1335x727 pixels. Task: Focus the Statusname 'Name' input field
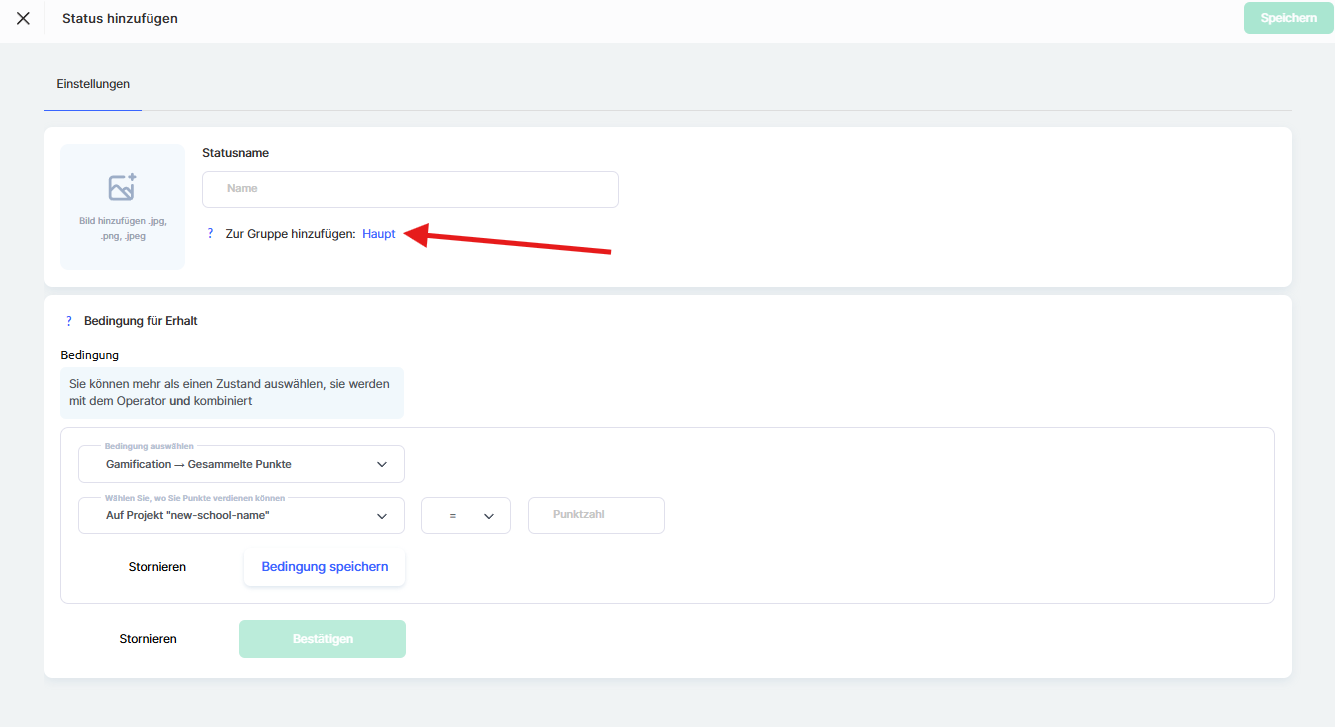pyautogui.click(x=410, y=189)
